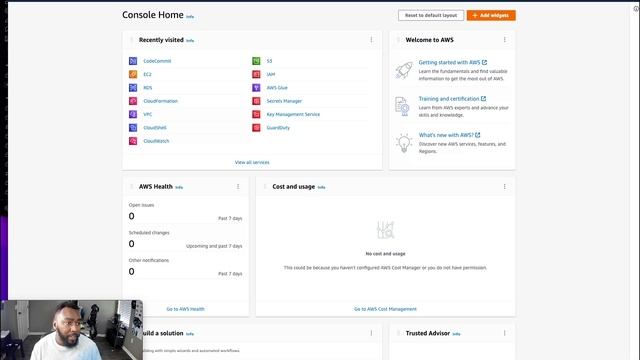Click the CloudWatch service icon
The height and width of the screenshot is (360, 640).
click(133, 141)
